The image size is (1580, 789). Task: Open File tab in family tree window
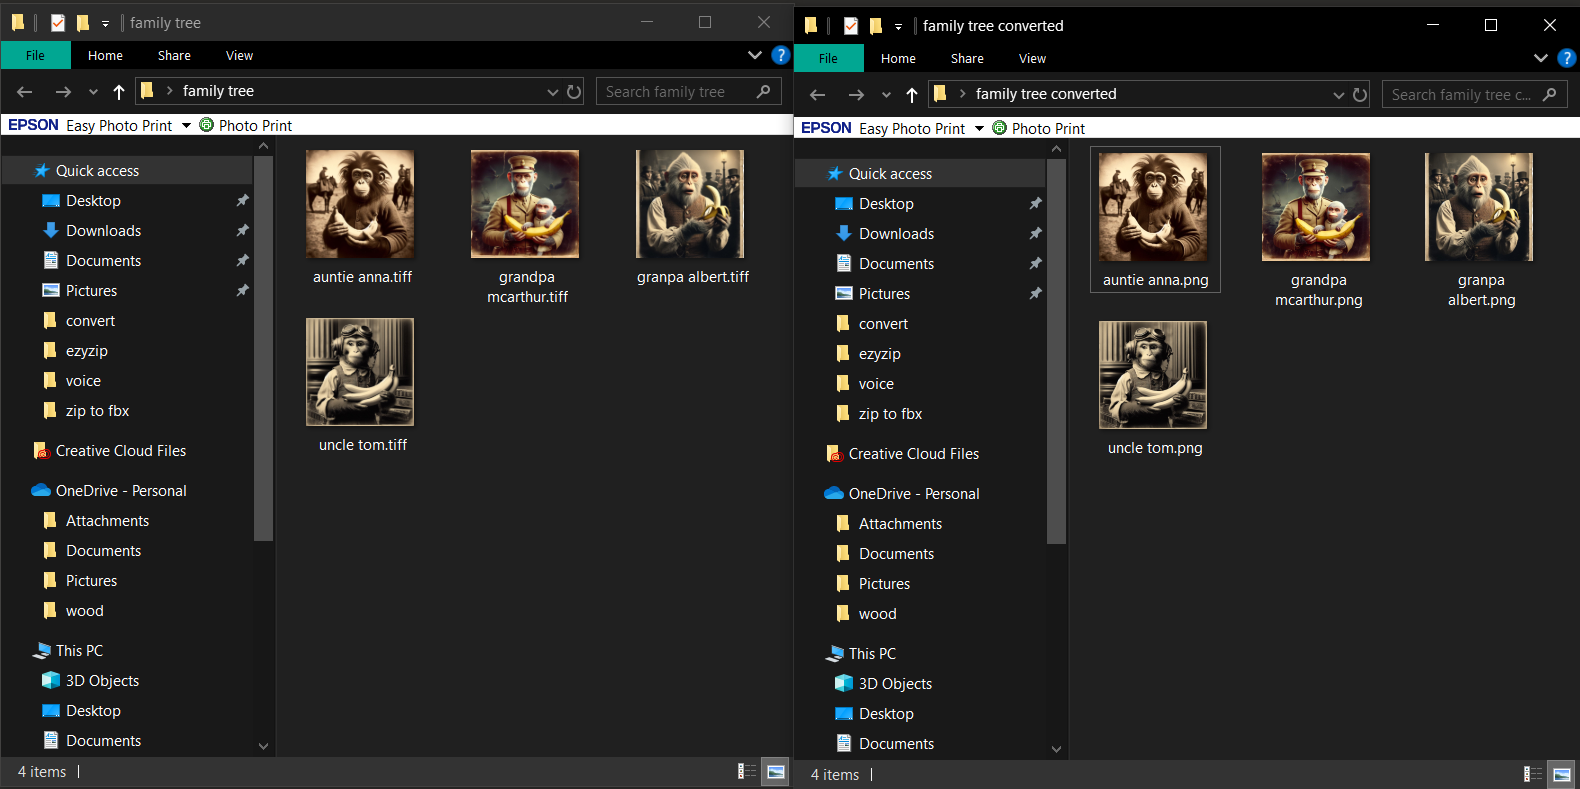point(36,55)
